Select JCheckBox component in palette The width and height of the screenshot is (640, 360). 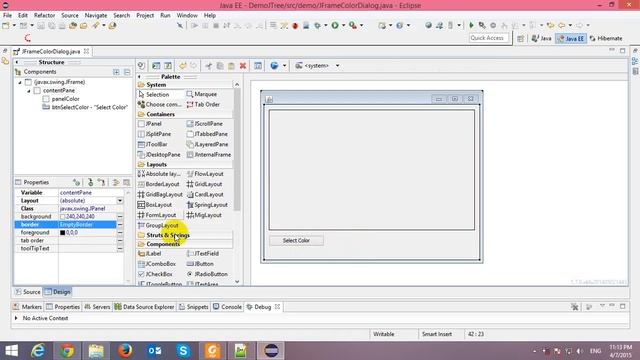156,274
